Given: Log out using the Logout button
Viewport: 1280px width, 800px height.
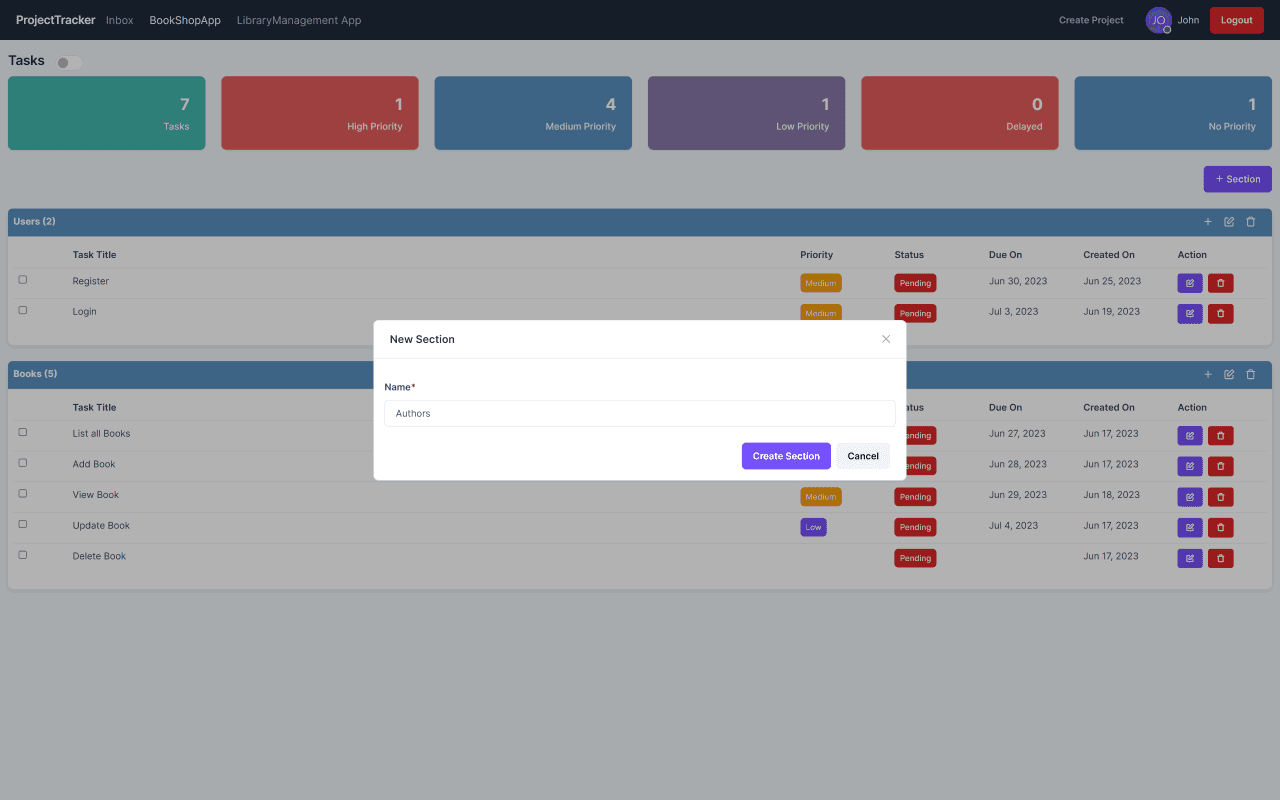Looking at the screenshot, I should pyautogui.click(x=1236, y=20).
